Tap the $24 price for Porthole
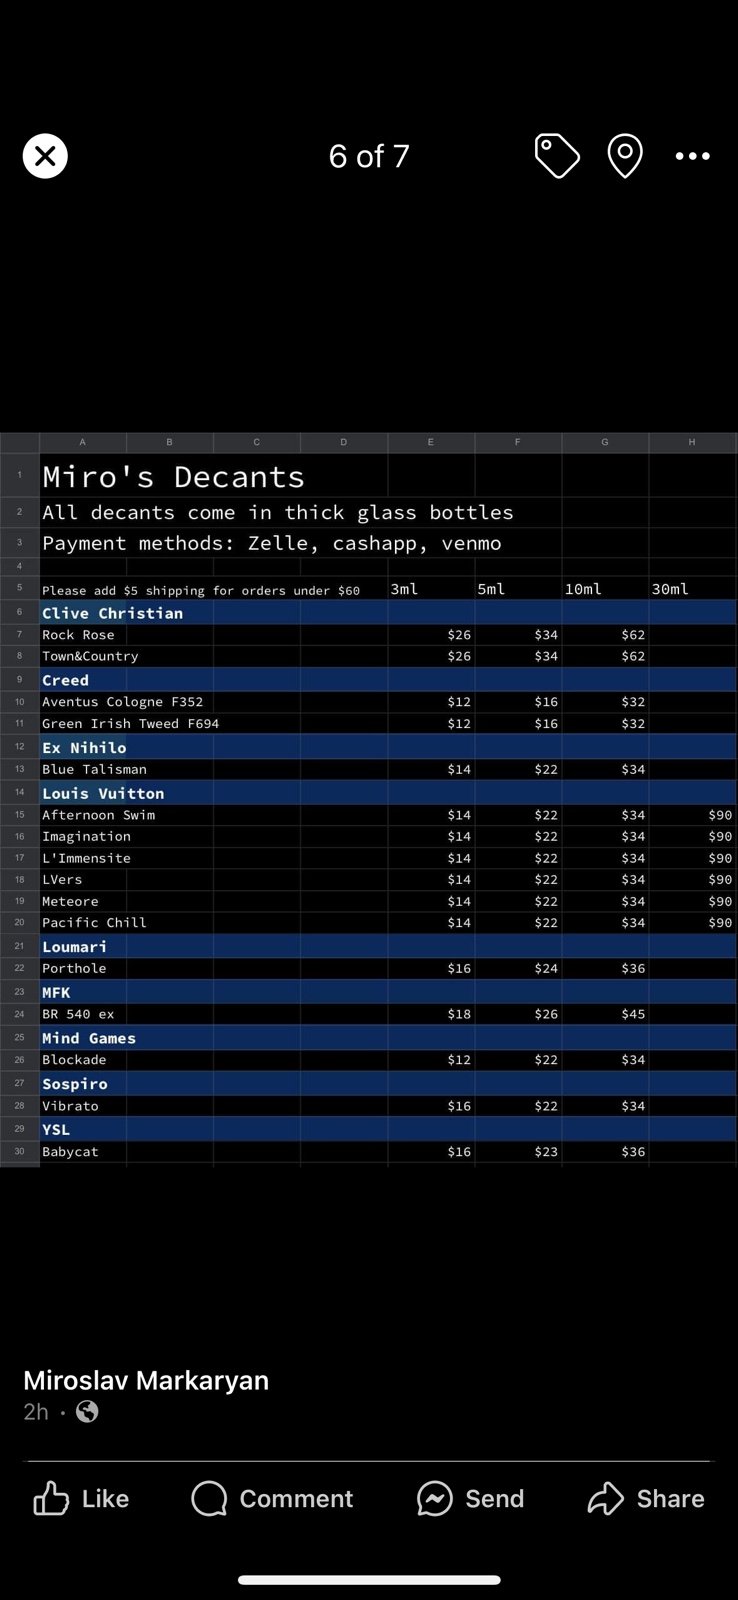Screen dimensions: 738x1600 (x=546, y=968)
